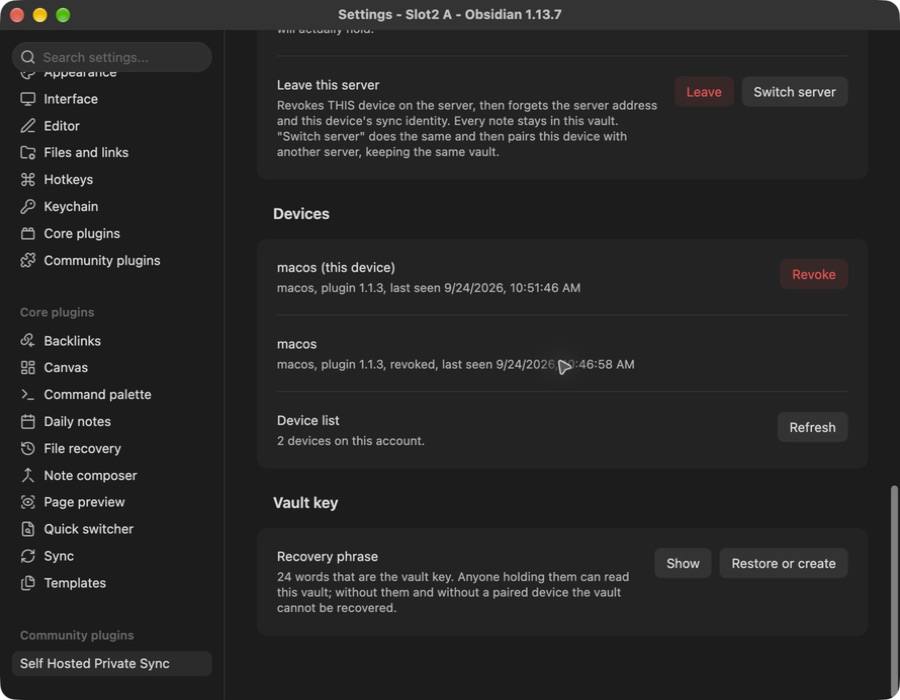900x700 pixels.
Task: Click the File recovery clock icon
Action: 28,448
